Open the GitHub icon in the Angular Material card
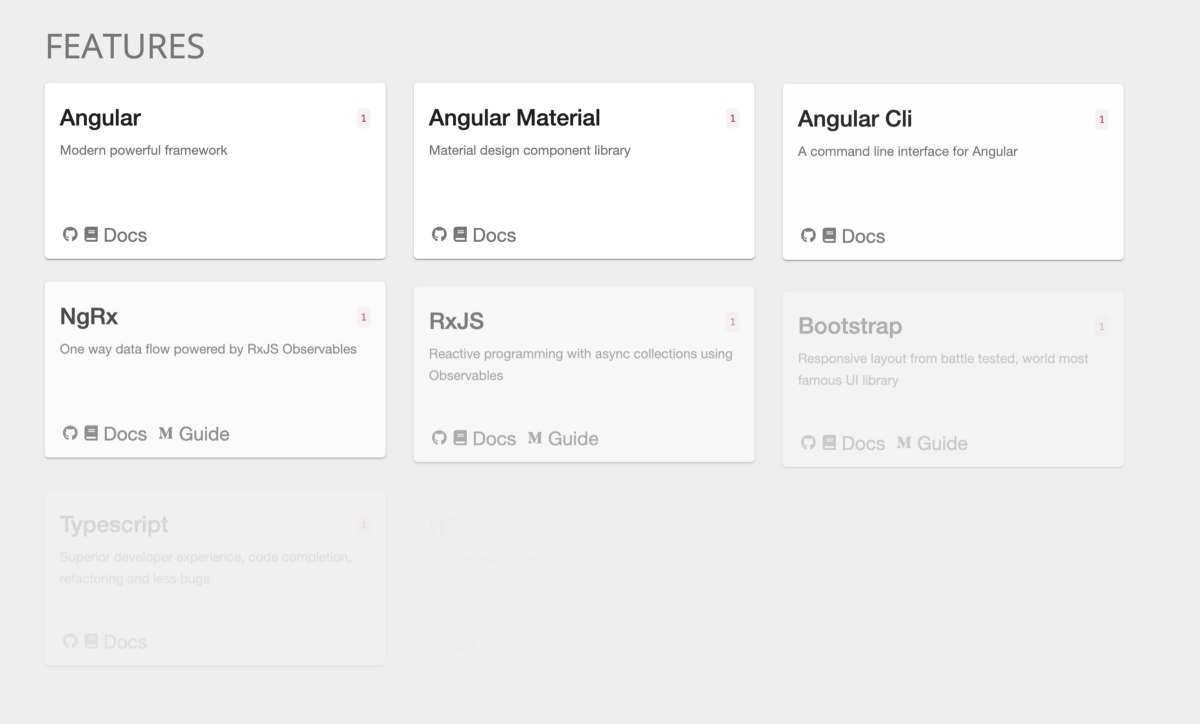The width and height of the screenshot is (1200, 724). [439, 234]
